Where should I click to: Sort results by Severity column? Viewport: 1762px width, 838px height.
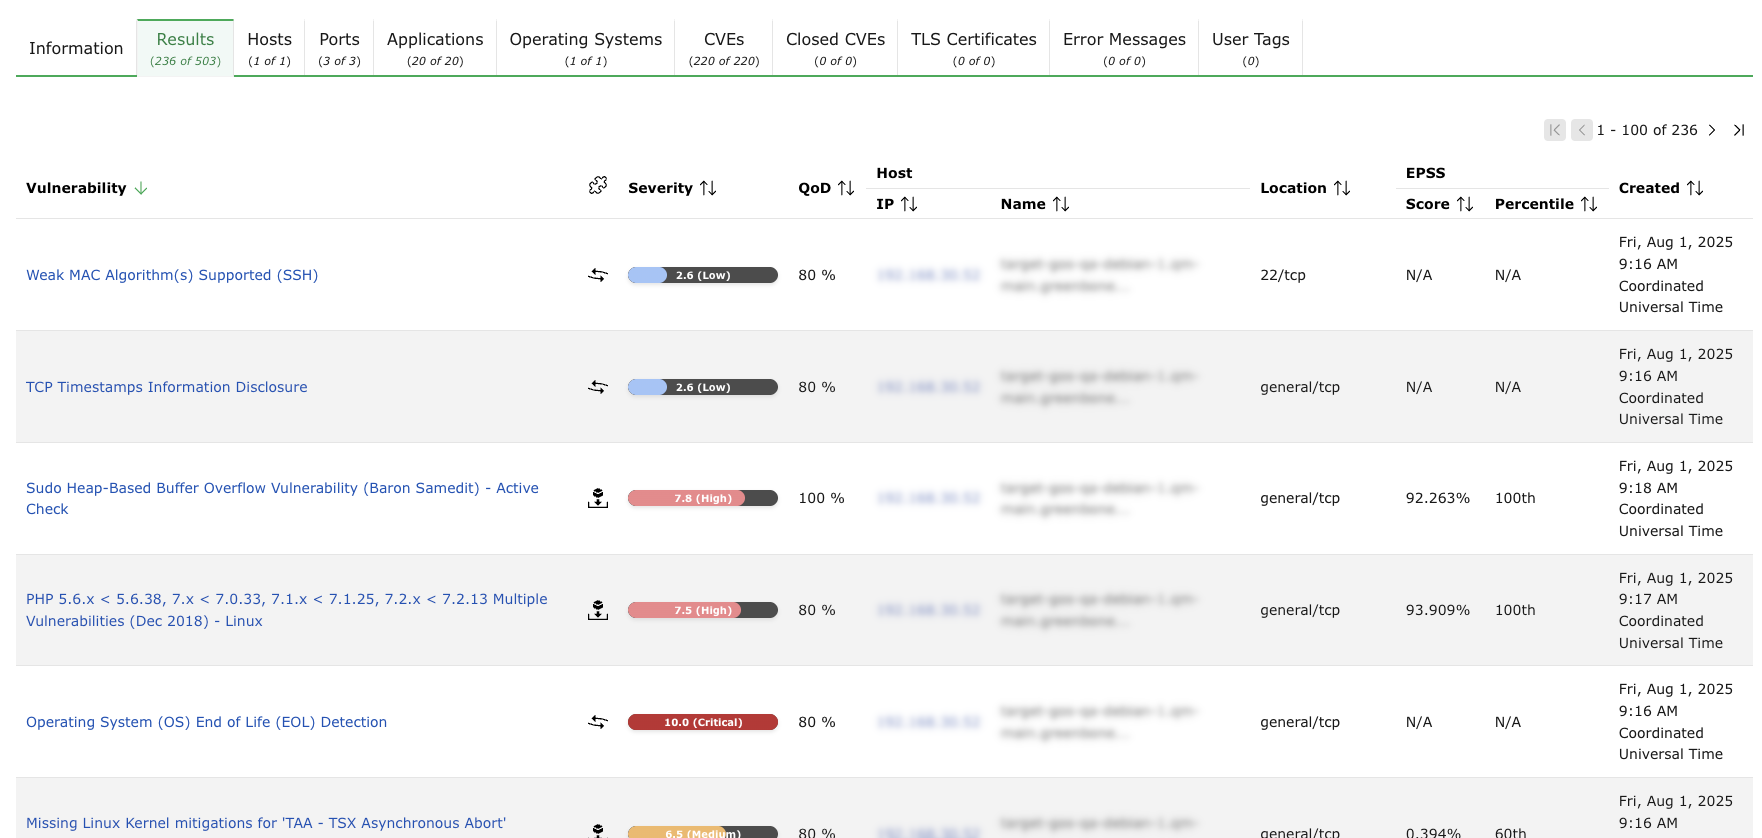point(672,188)
